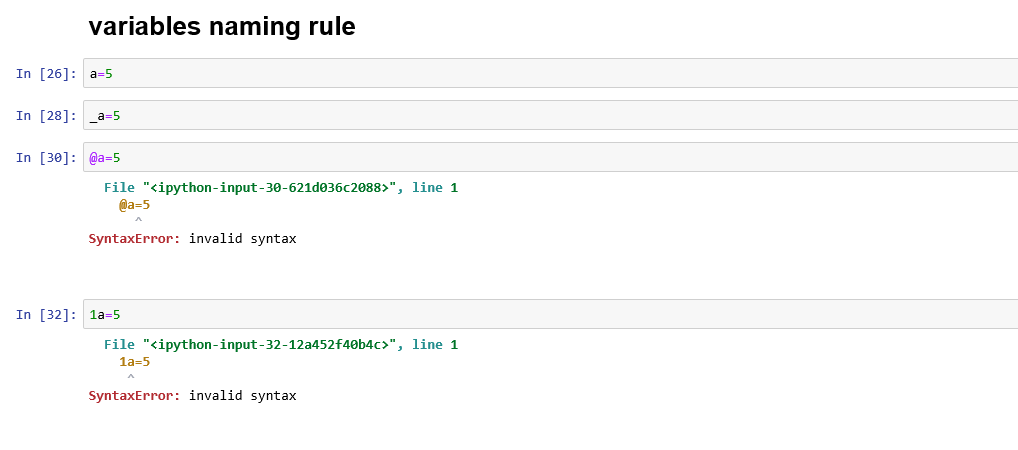Screen dimensions: 1018x450
Task: Click the caret marker under traceback @a=5
Action: 138,220
